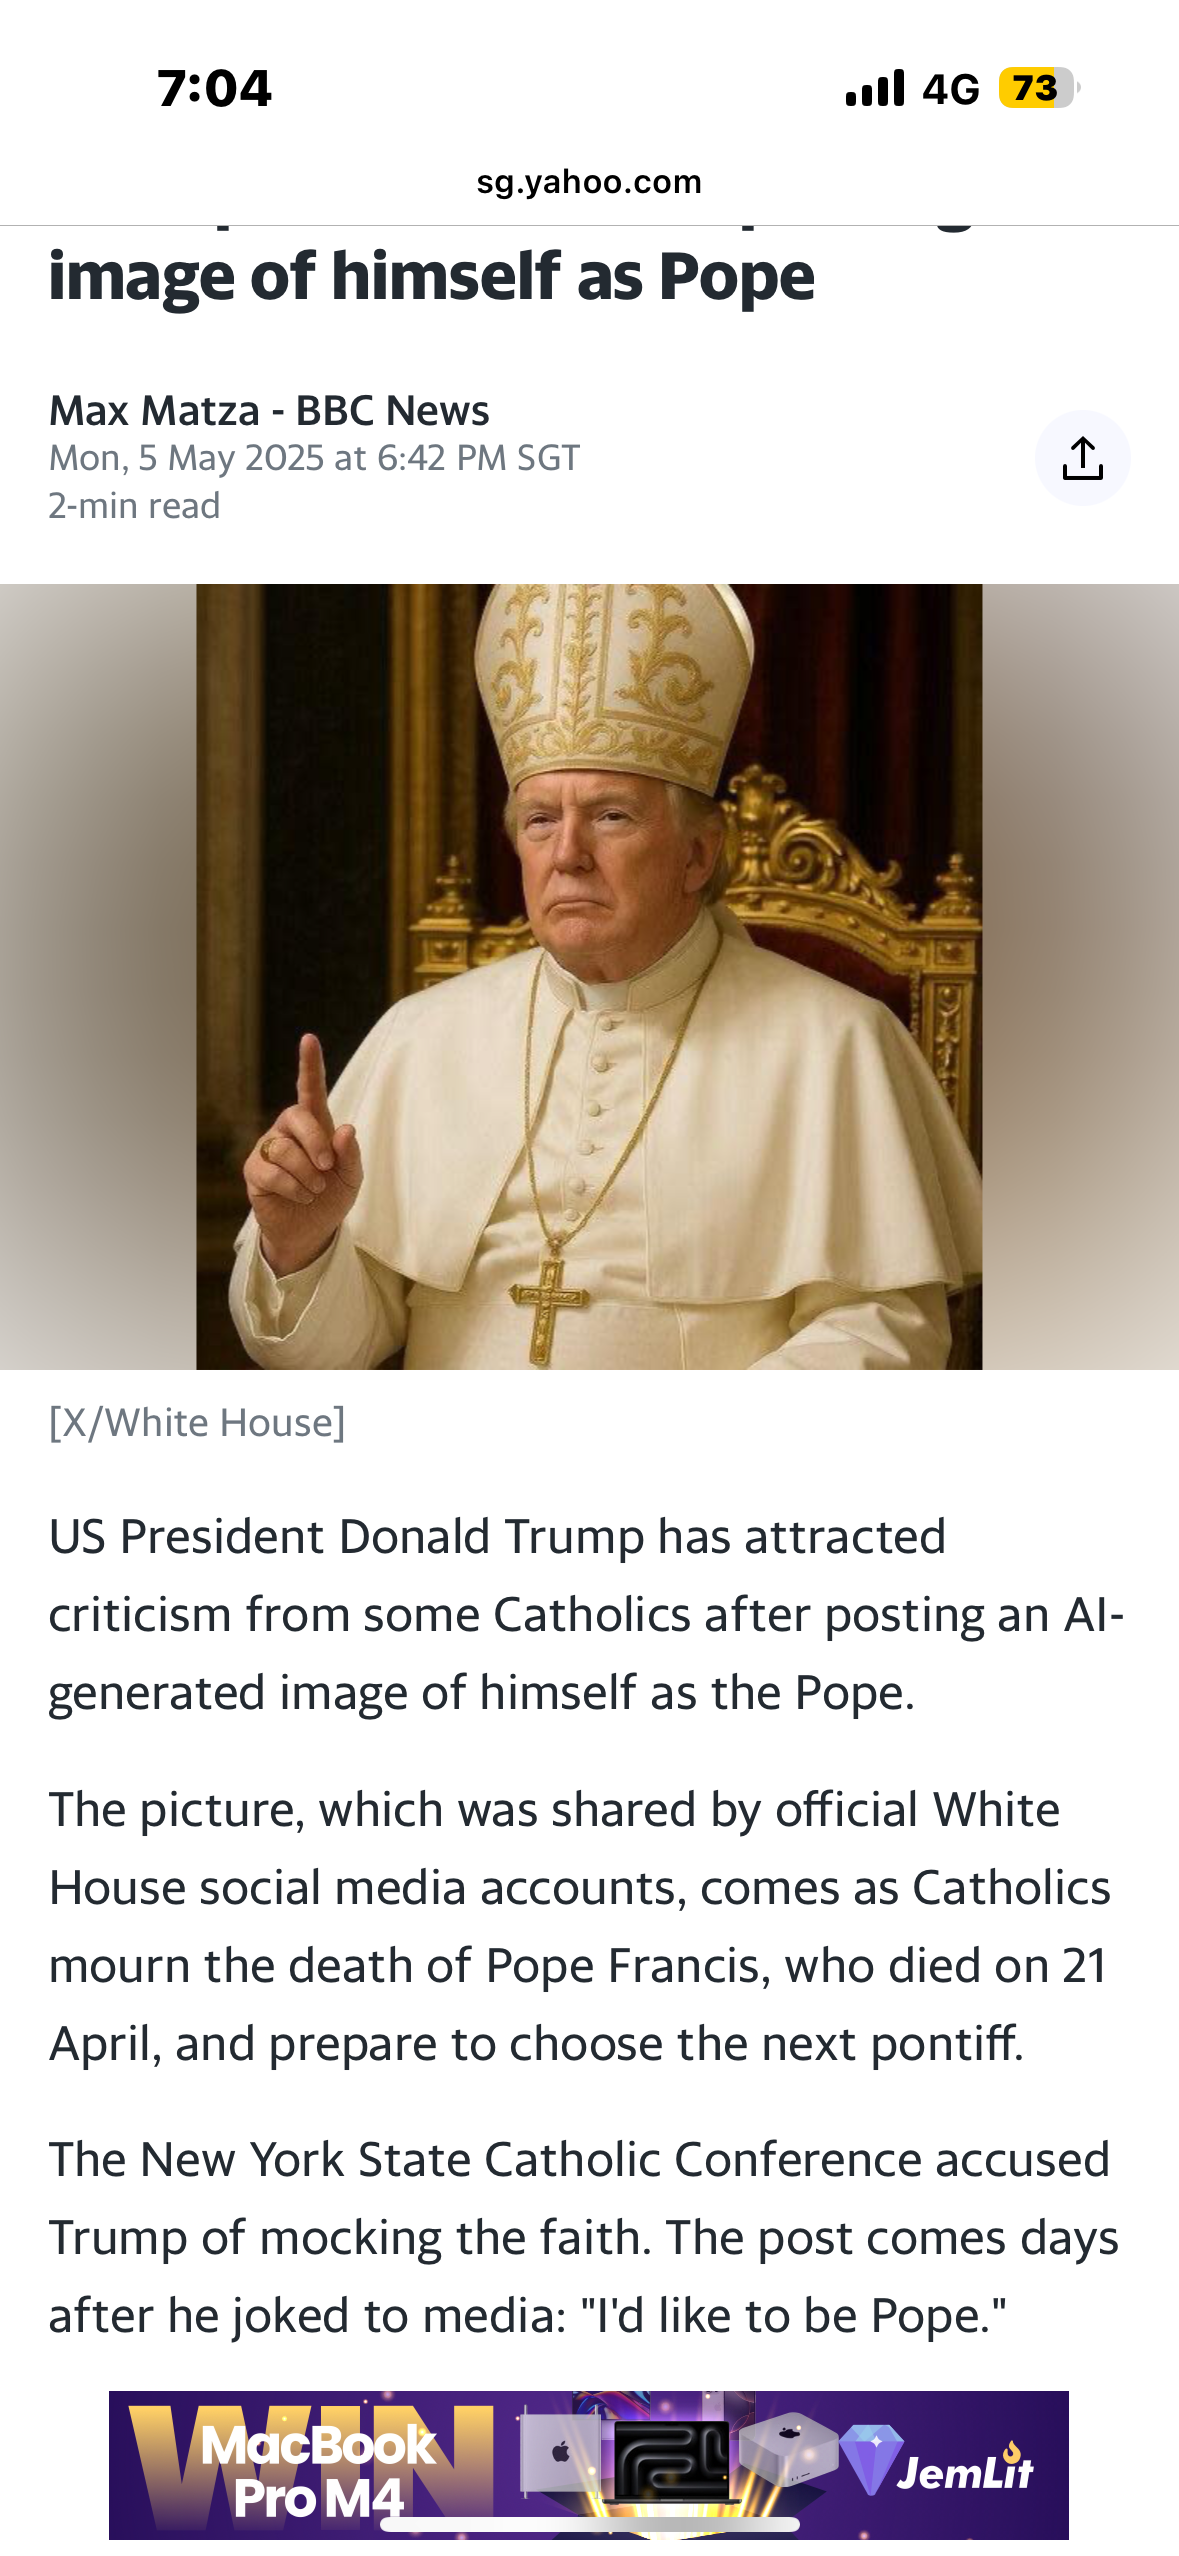Tap the cellular signal bars icon
The image size is (1179, 2556).
coord(875,88)
